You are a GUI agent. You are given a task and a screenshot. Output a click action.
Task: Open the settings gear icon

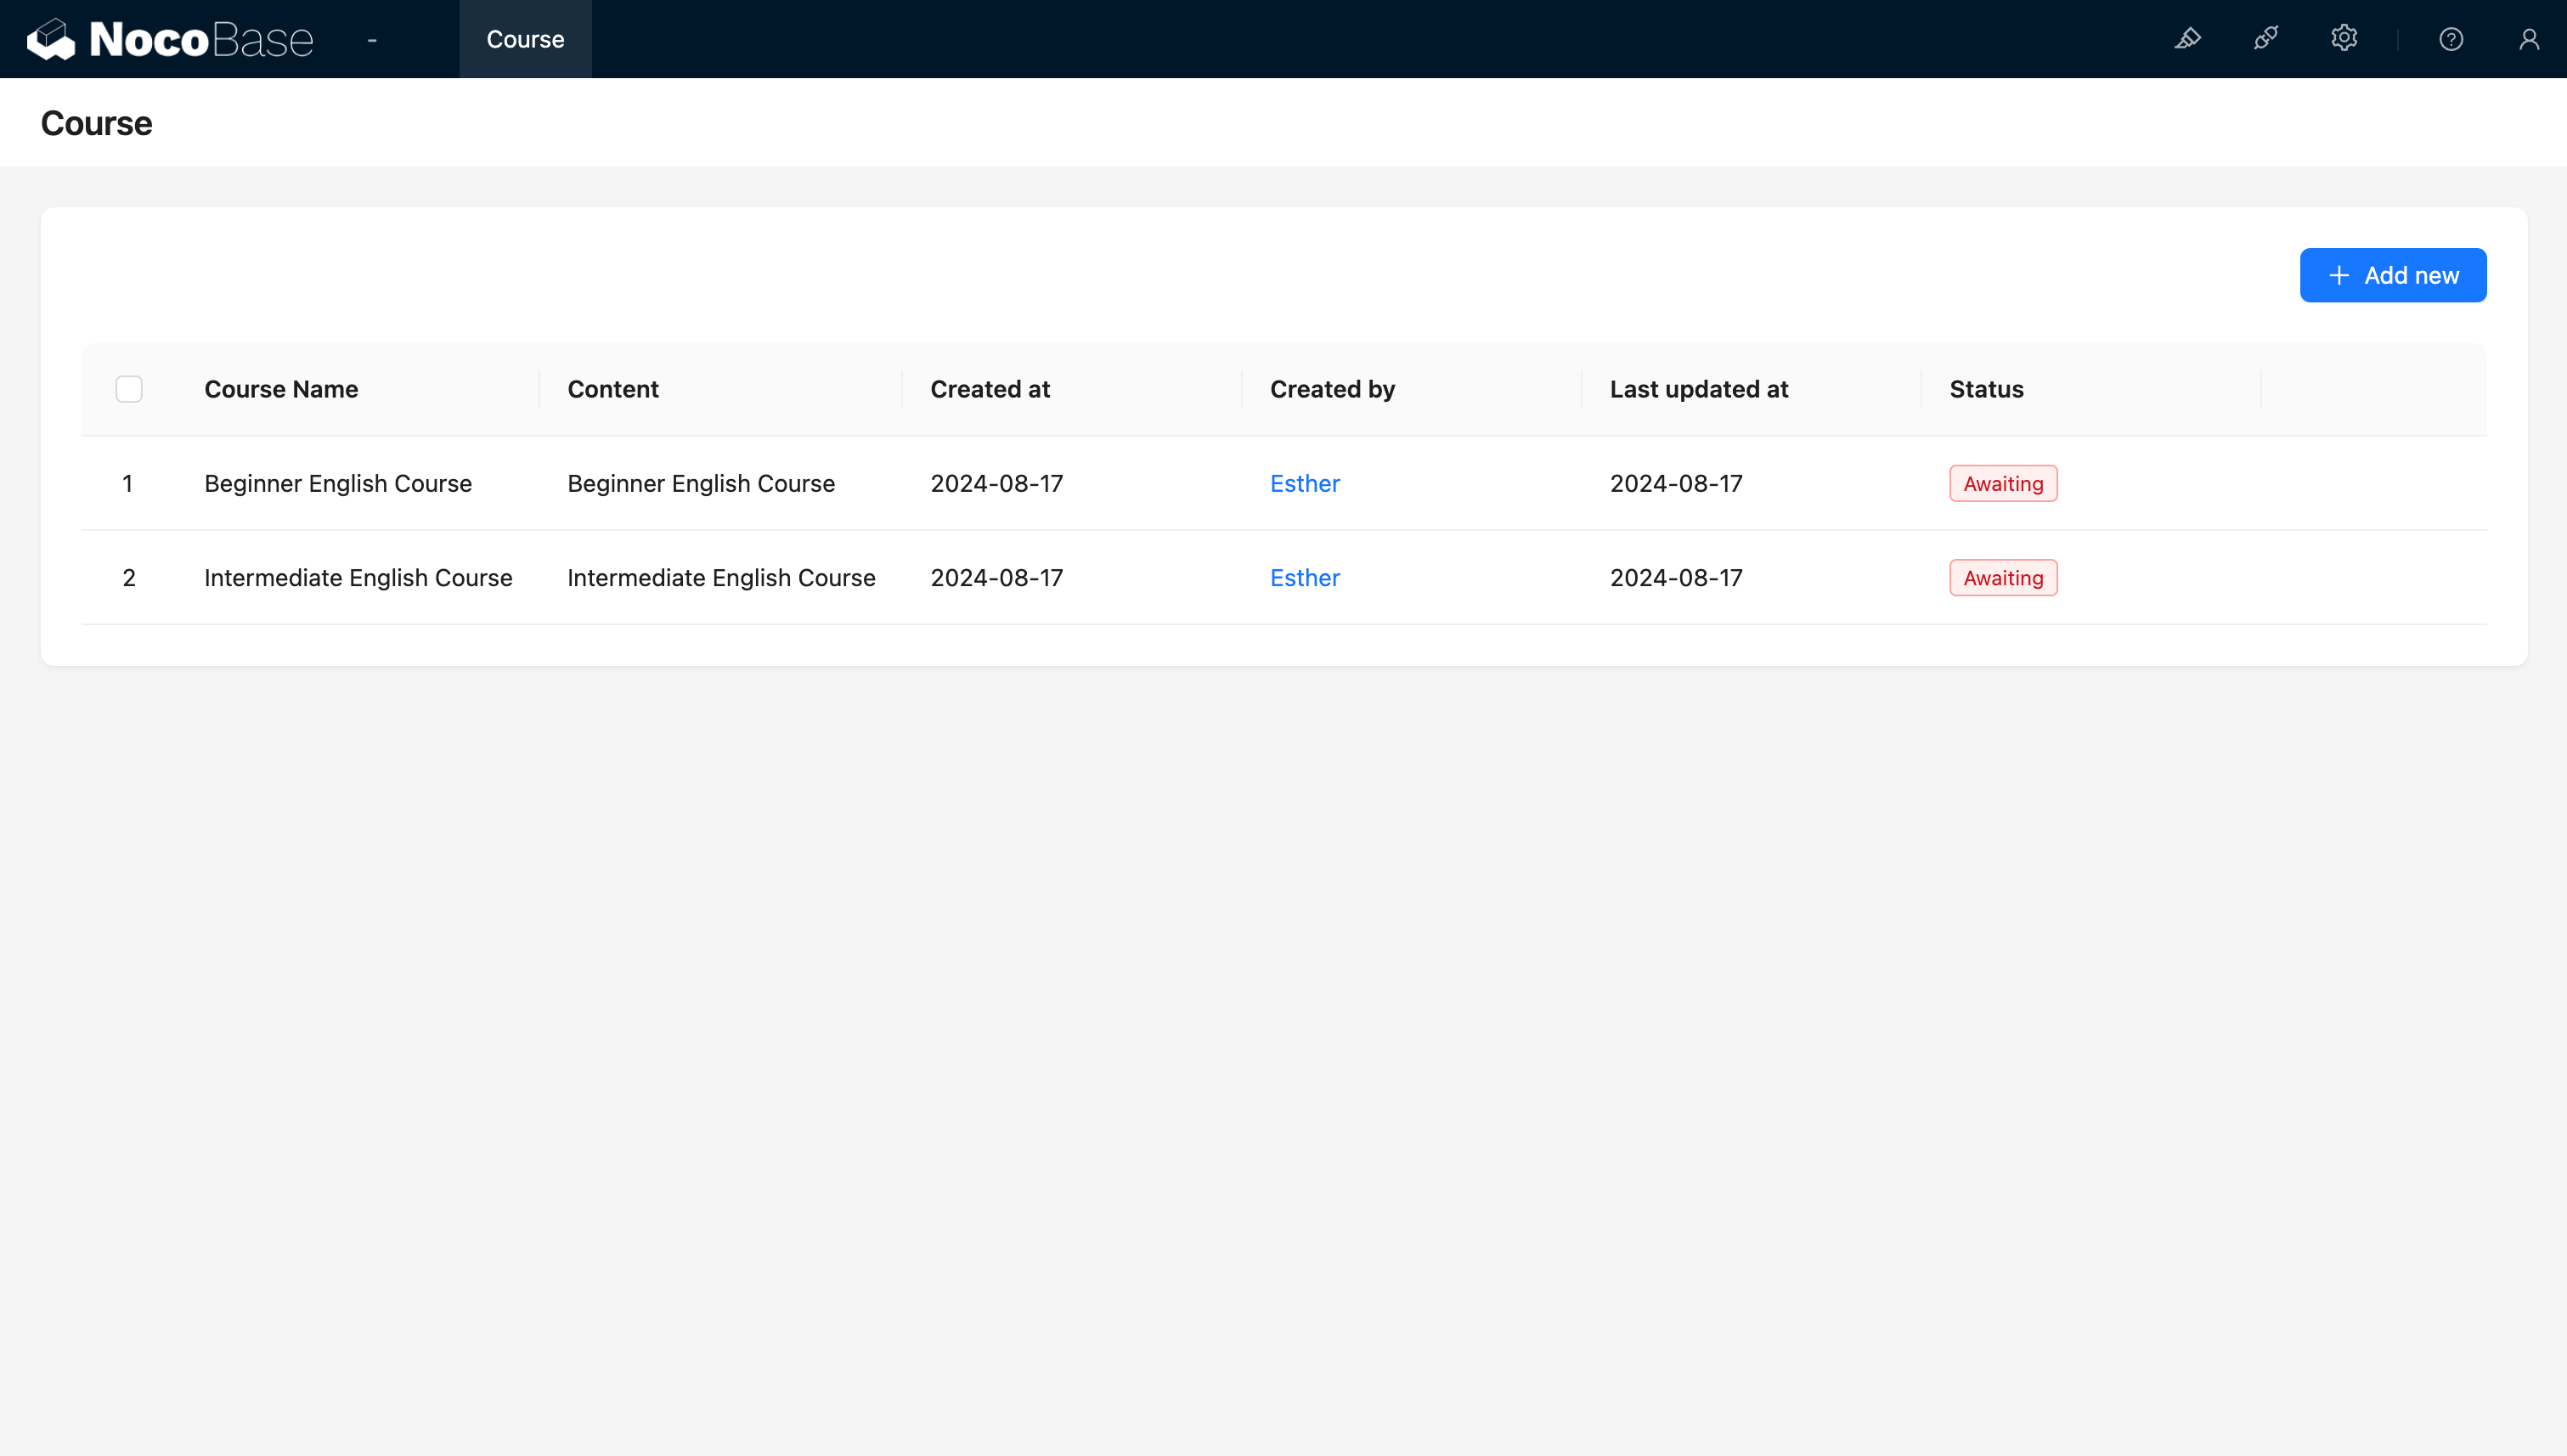(2344, 39)
